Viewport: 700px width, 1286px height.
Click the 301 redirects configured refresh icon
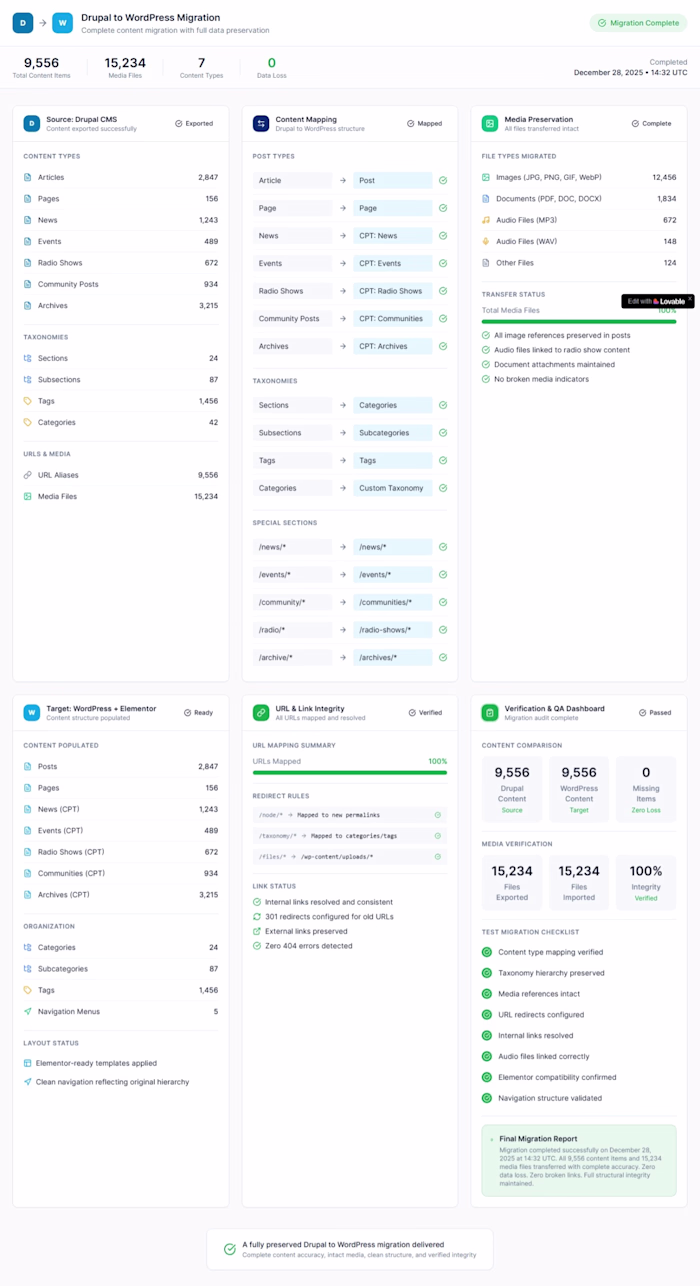coord(257,917)
